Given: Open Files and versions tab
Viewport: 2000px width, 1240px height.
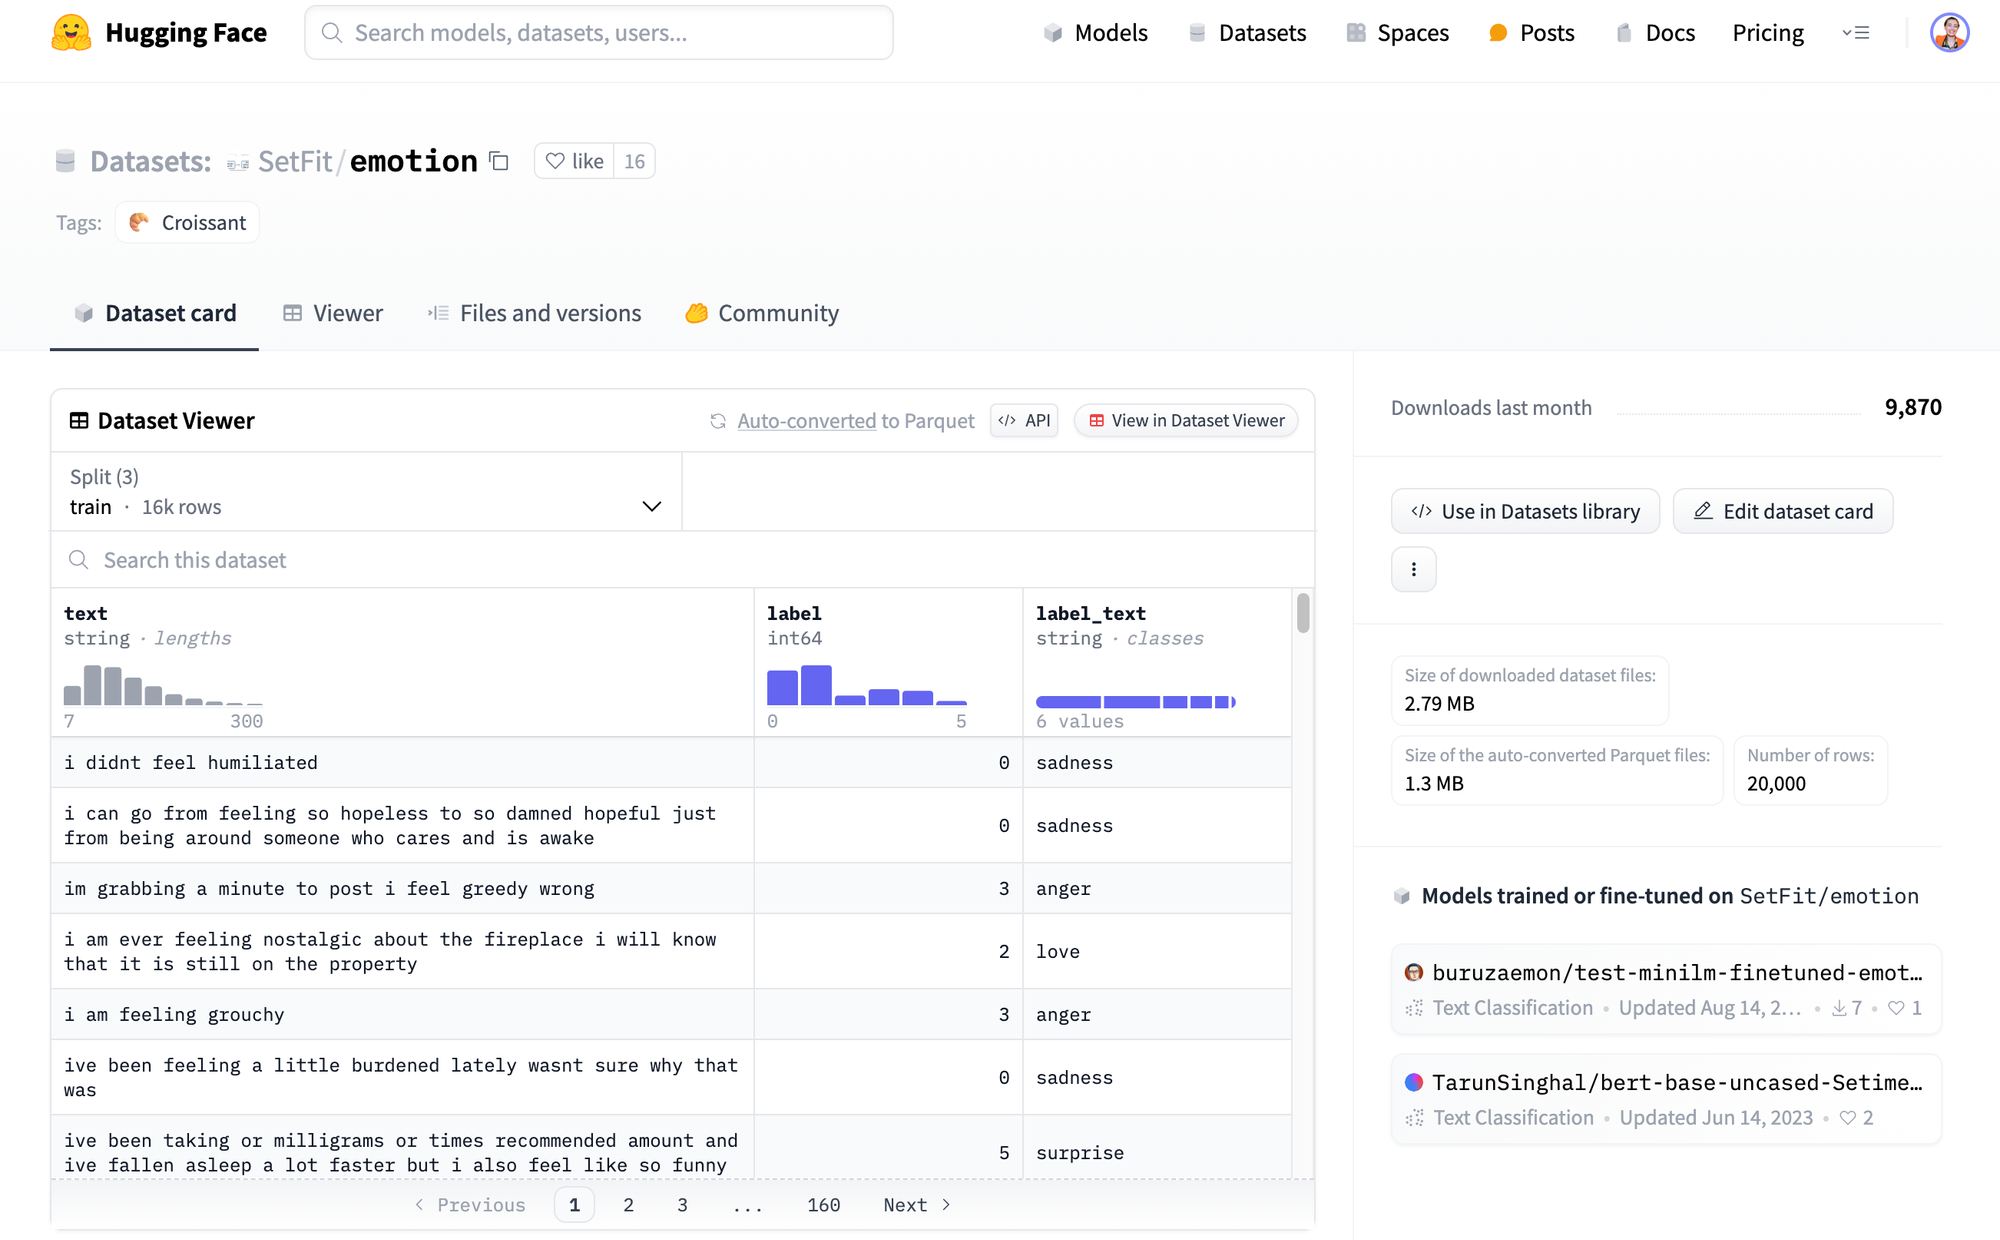Looking at the screenshot, I should click(x=535, y=313).
